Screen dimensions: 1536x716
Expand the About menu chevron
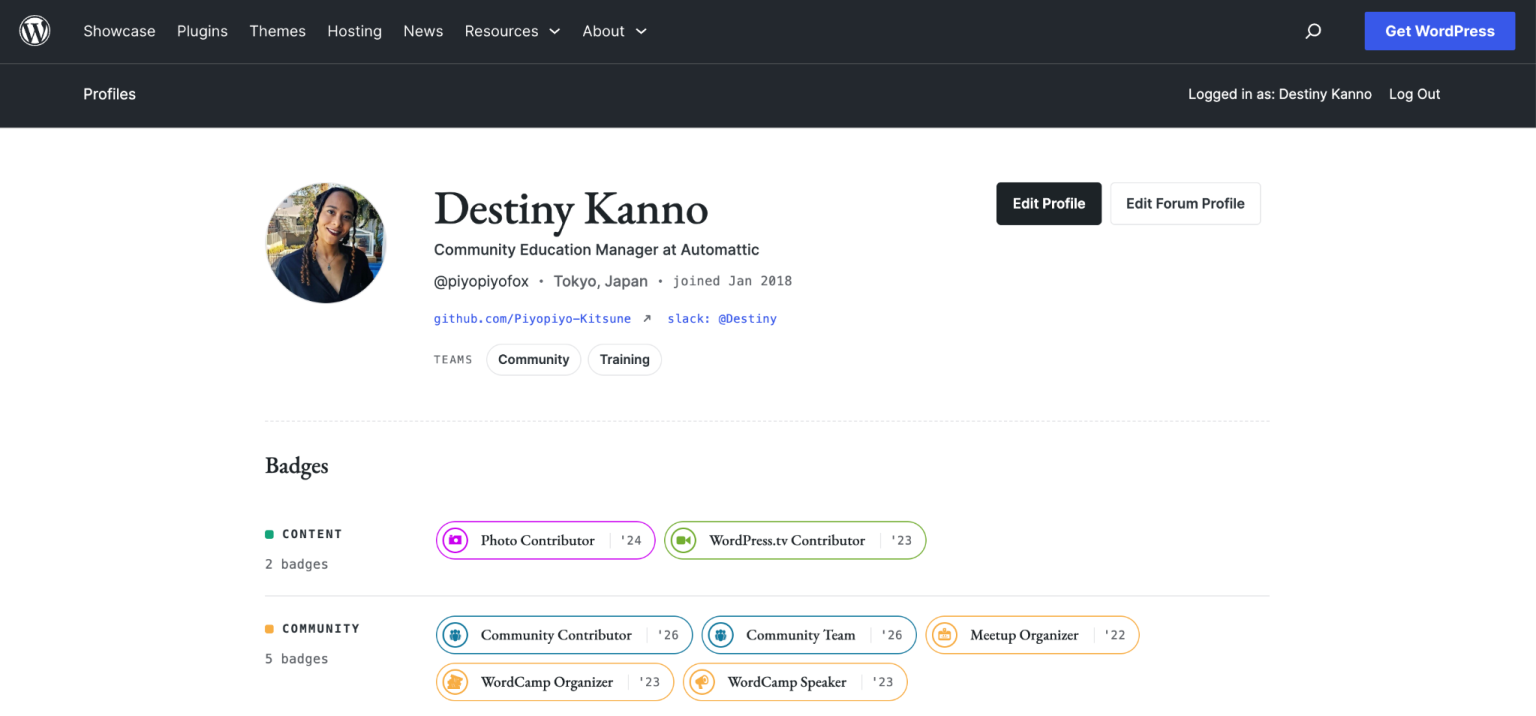pos(641,31)
